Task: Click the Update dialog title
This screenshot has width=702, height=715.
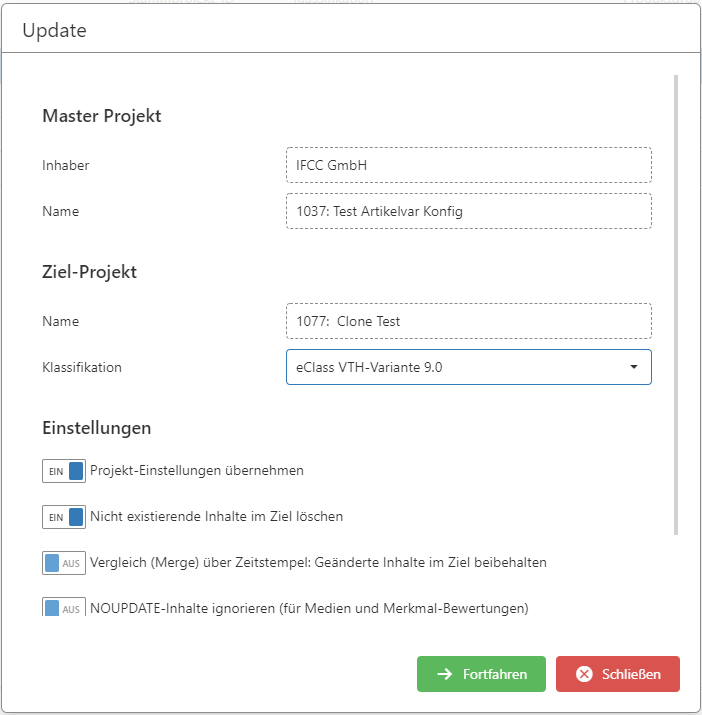Action: (54, 31)
